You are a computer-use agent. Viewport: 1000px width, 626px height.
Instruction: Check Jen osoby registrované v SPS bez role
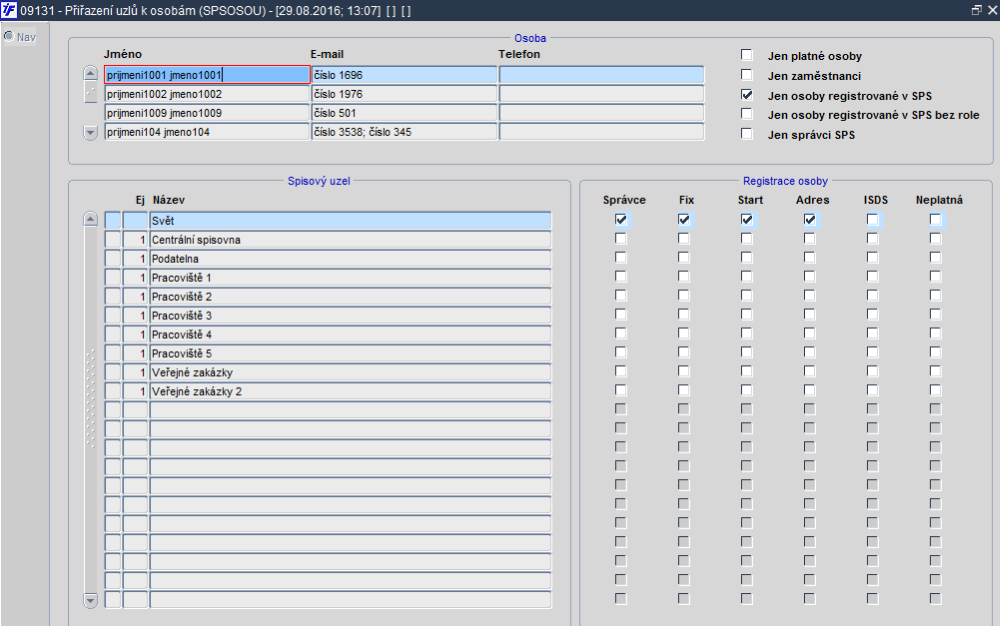[746, 114]
